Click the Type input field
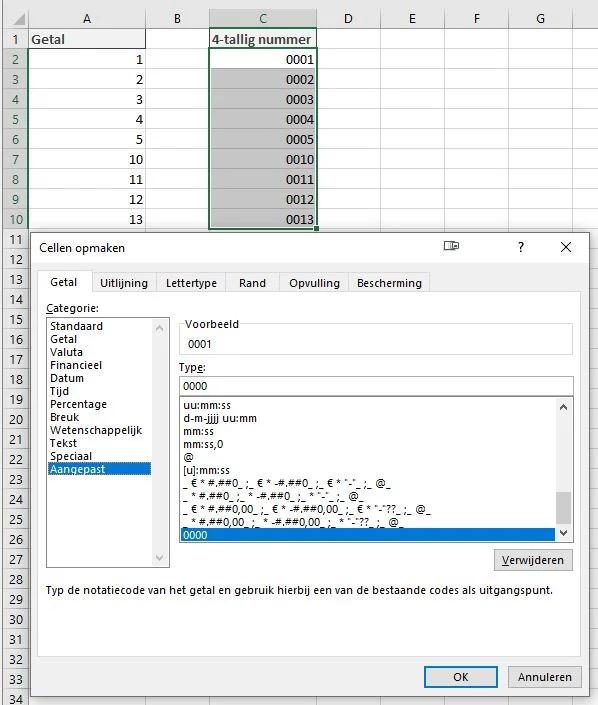This screenshot has width=598, height=705. point(376,386)
